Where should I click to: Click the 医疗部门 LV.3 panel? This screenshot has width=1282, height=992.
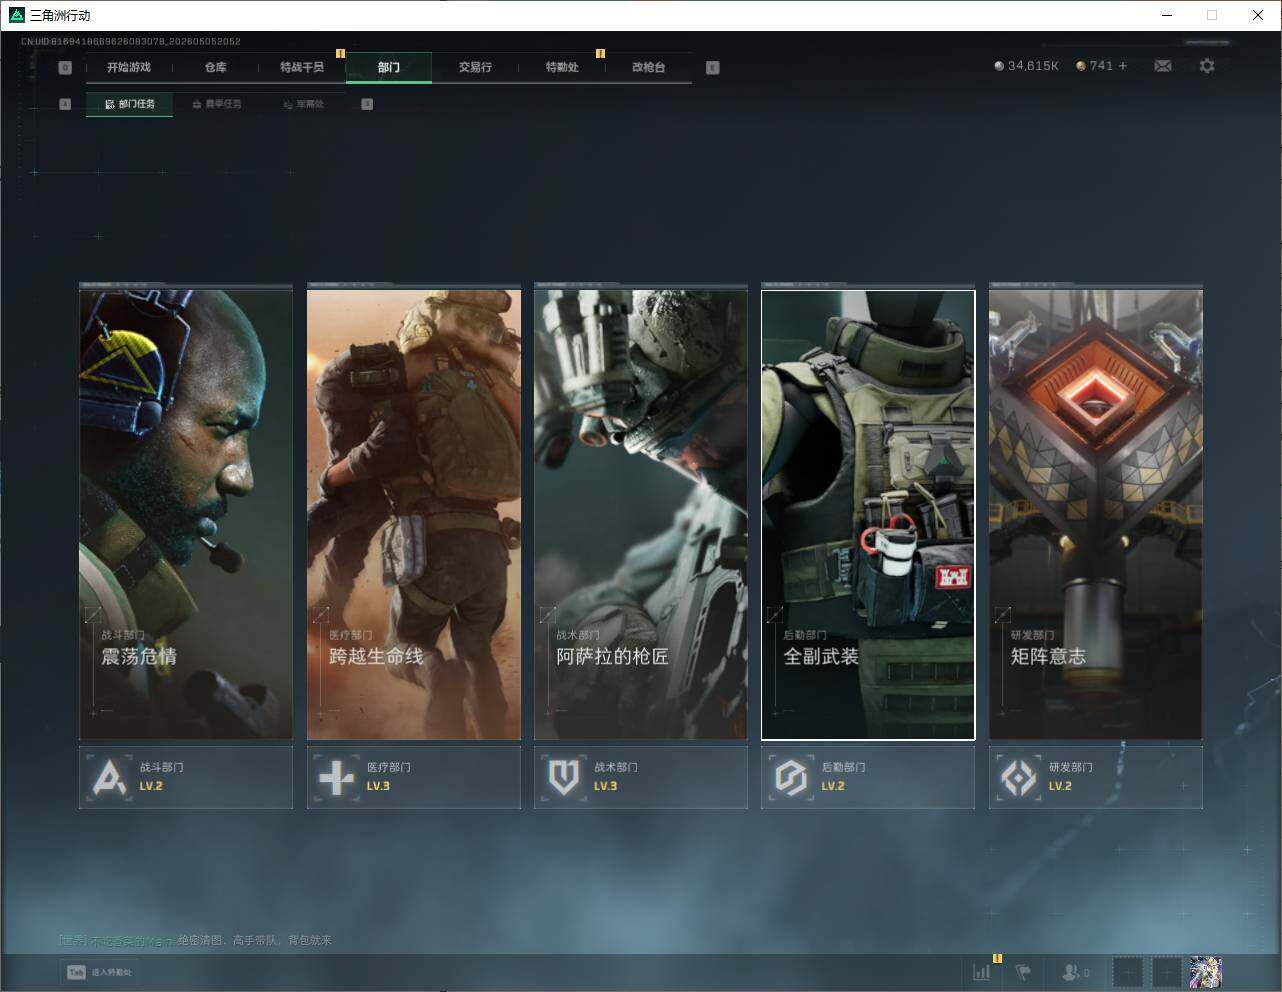coord(414,777)
